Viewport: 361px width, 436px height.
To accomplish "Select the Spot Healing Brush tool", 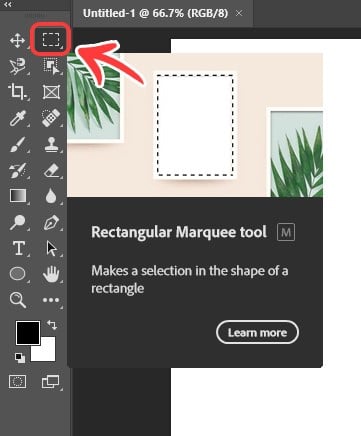I will 51,118.
